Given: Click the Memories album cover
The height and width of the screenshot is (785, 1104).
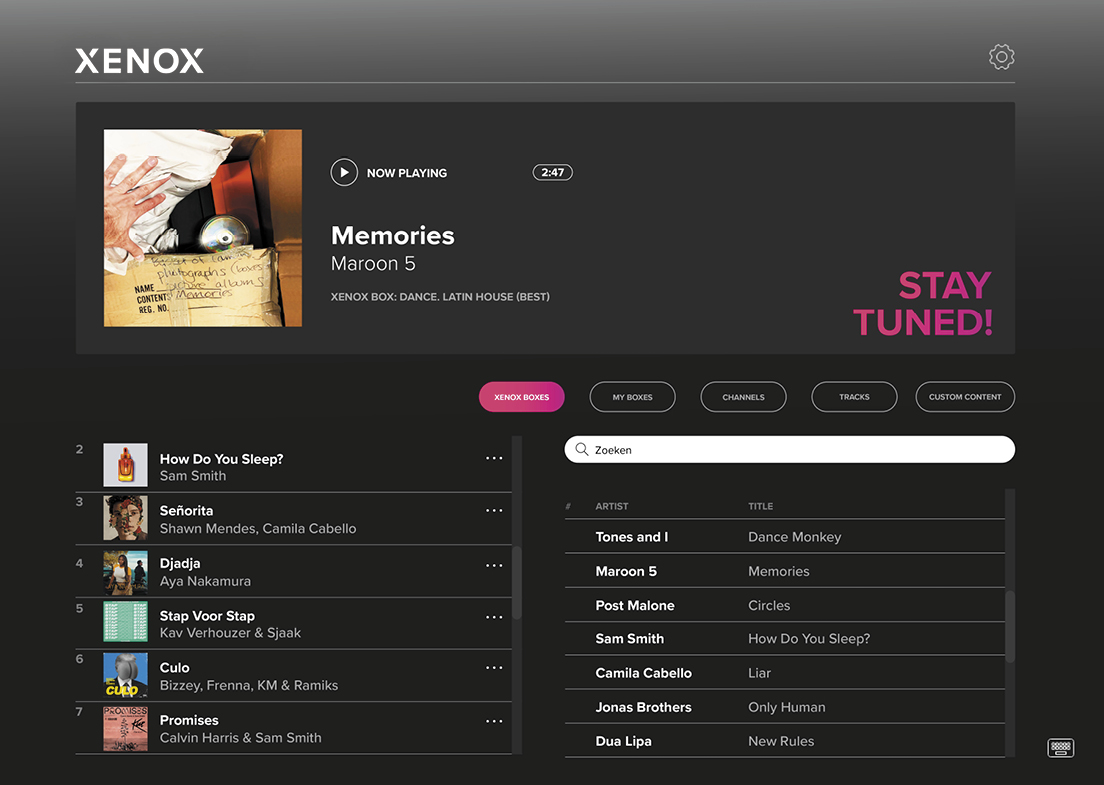Looking at the screenshot, I should [203, 227].
